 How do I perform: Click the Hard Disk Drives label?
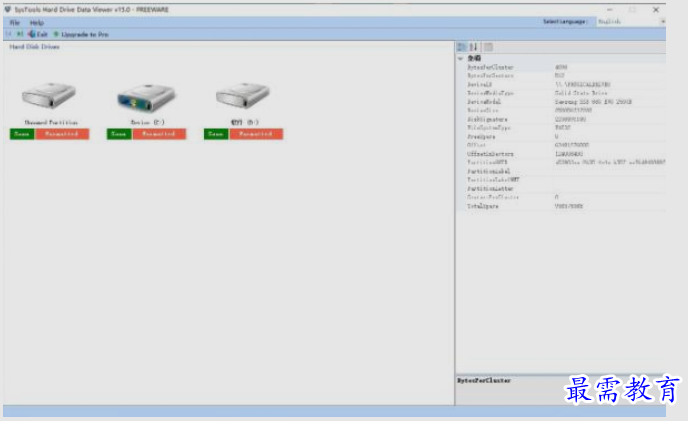pos(34,47)
